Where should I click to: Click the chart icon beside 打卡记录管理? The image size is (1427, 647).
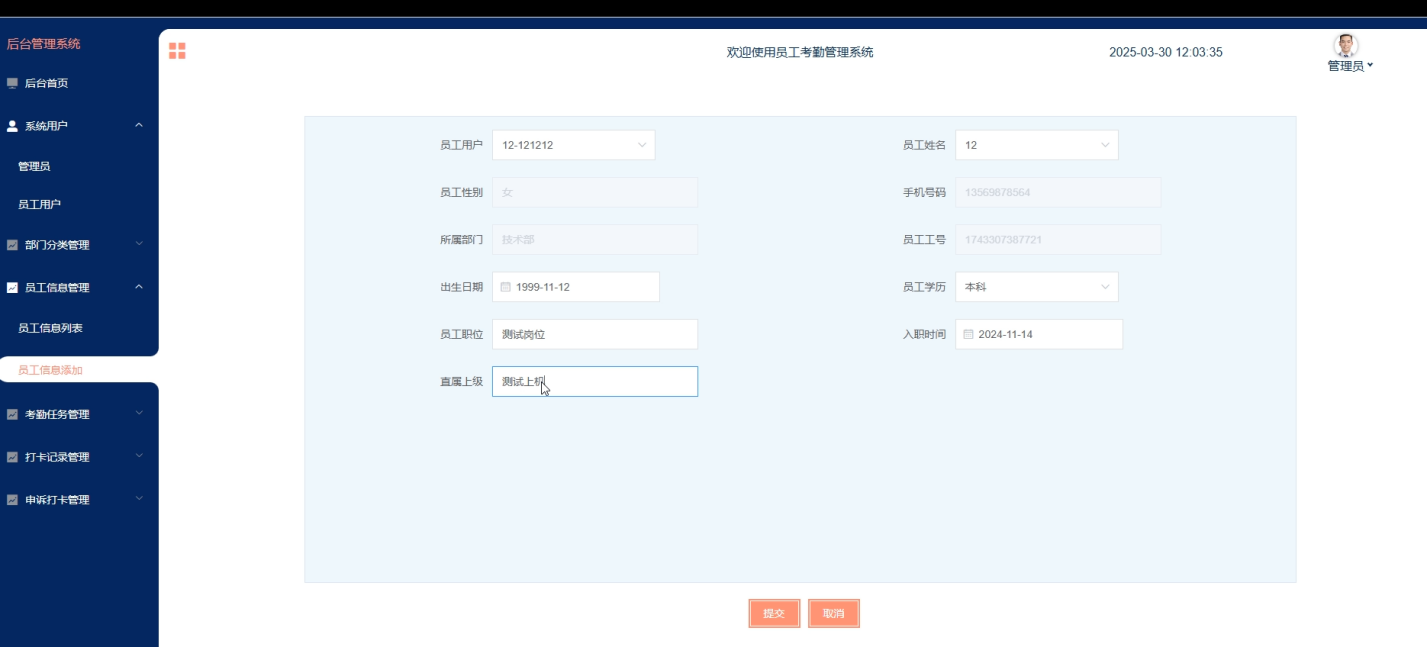coord(12,457)
